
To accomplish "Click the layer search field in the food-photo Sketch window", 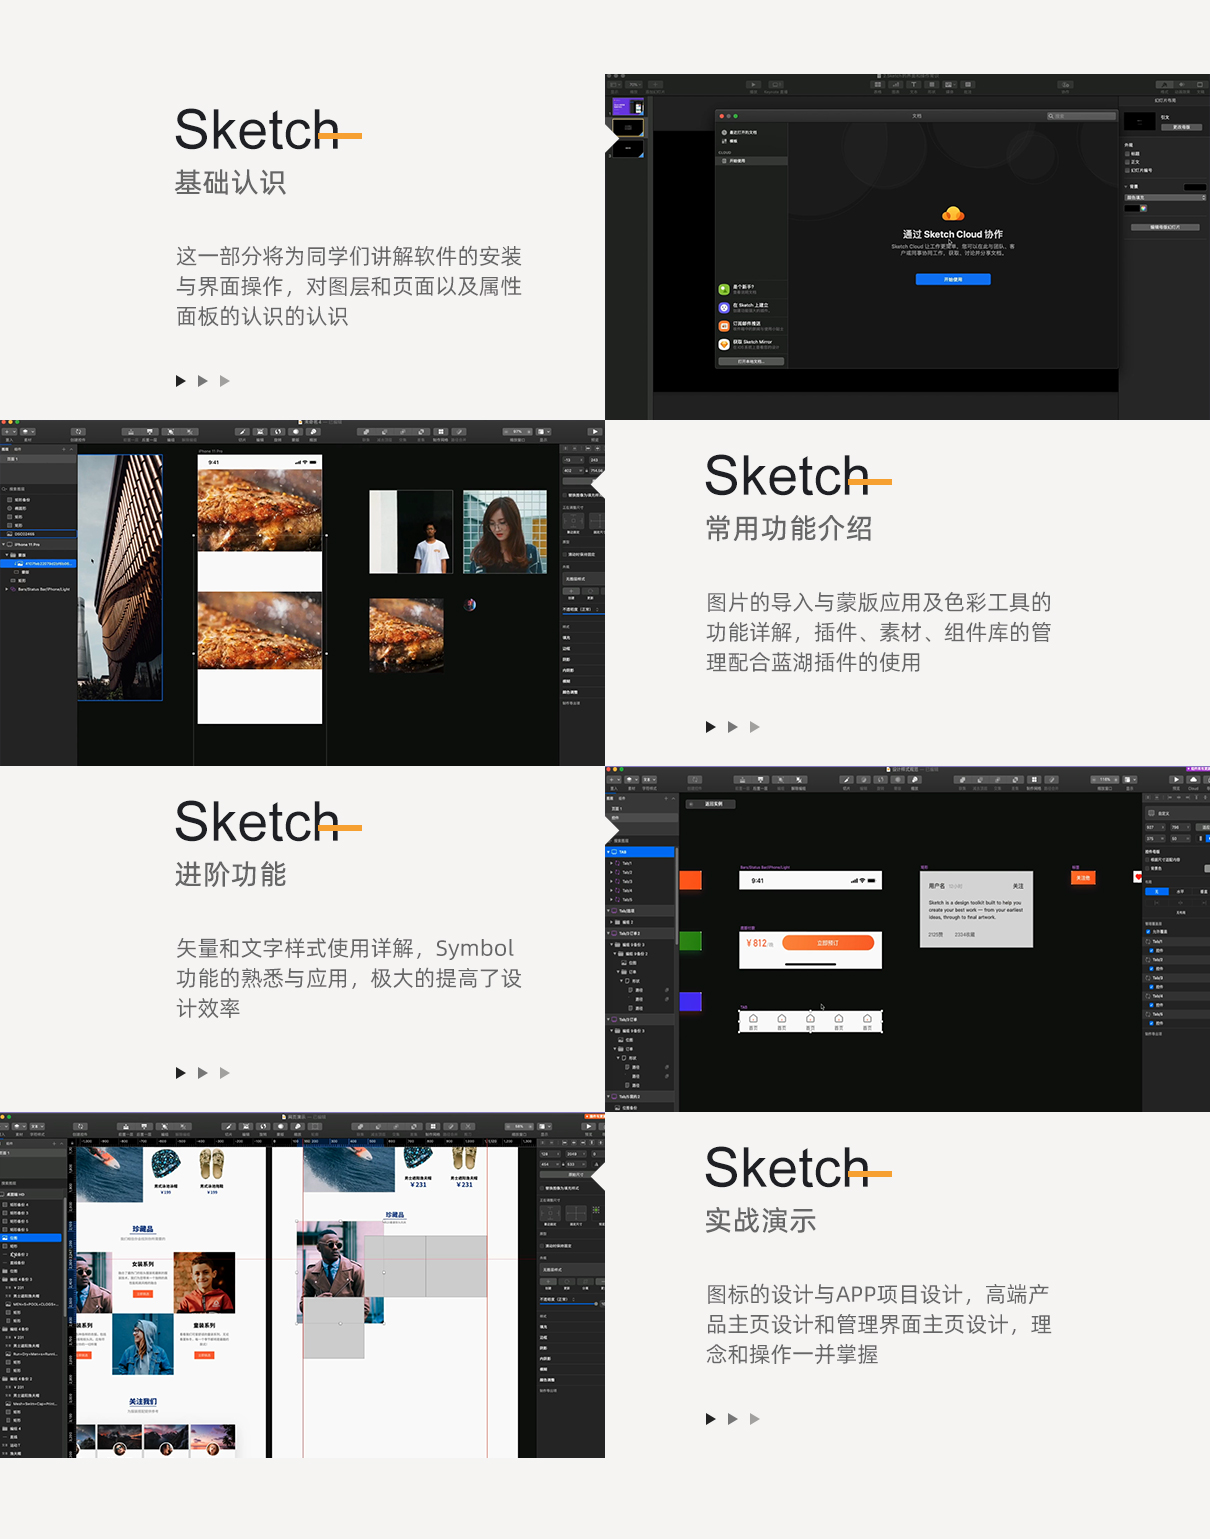I will (38, 488).
